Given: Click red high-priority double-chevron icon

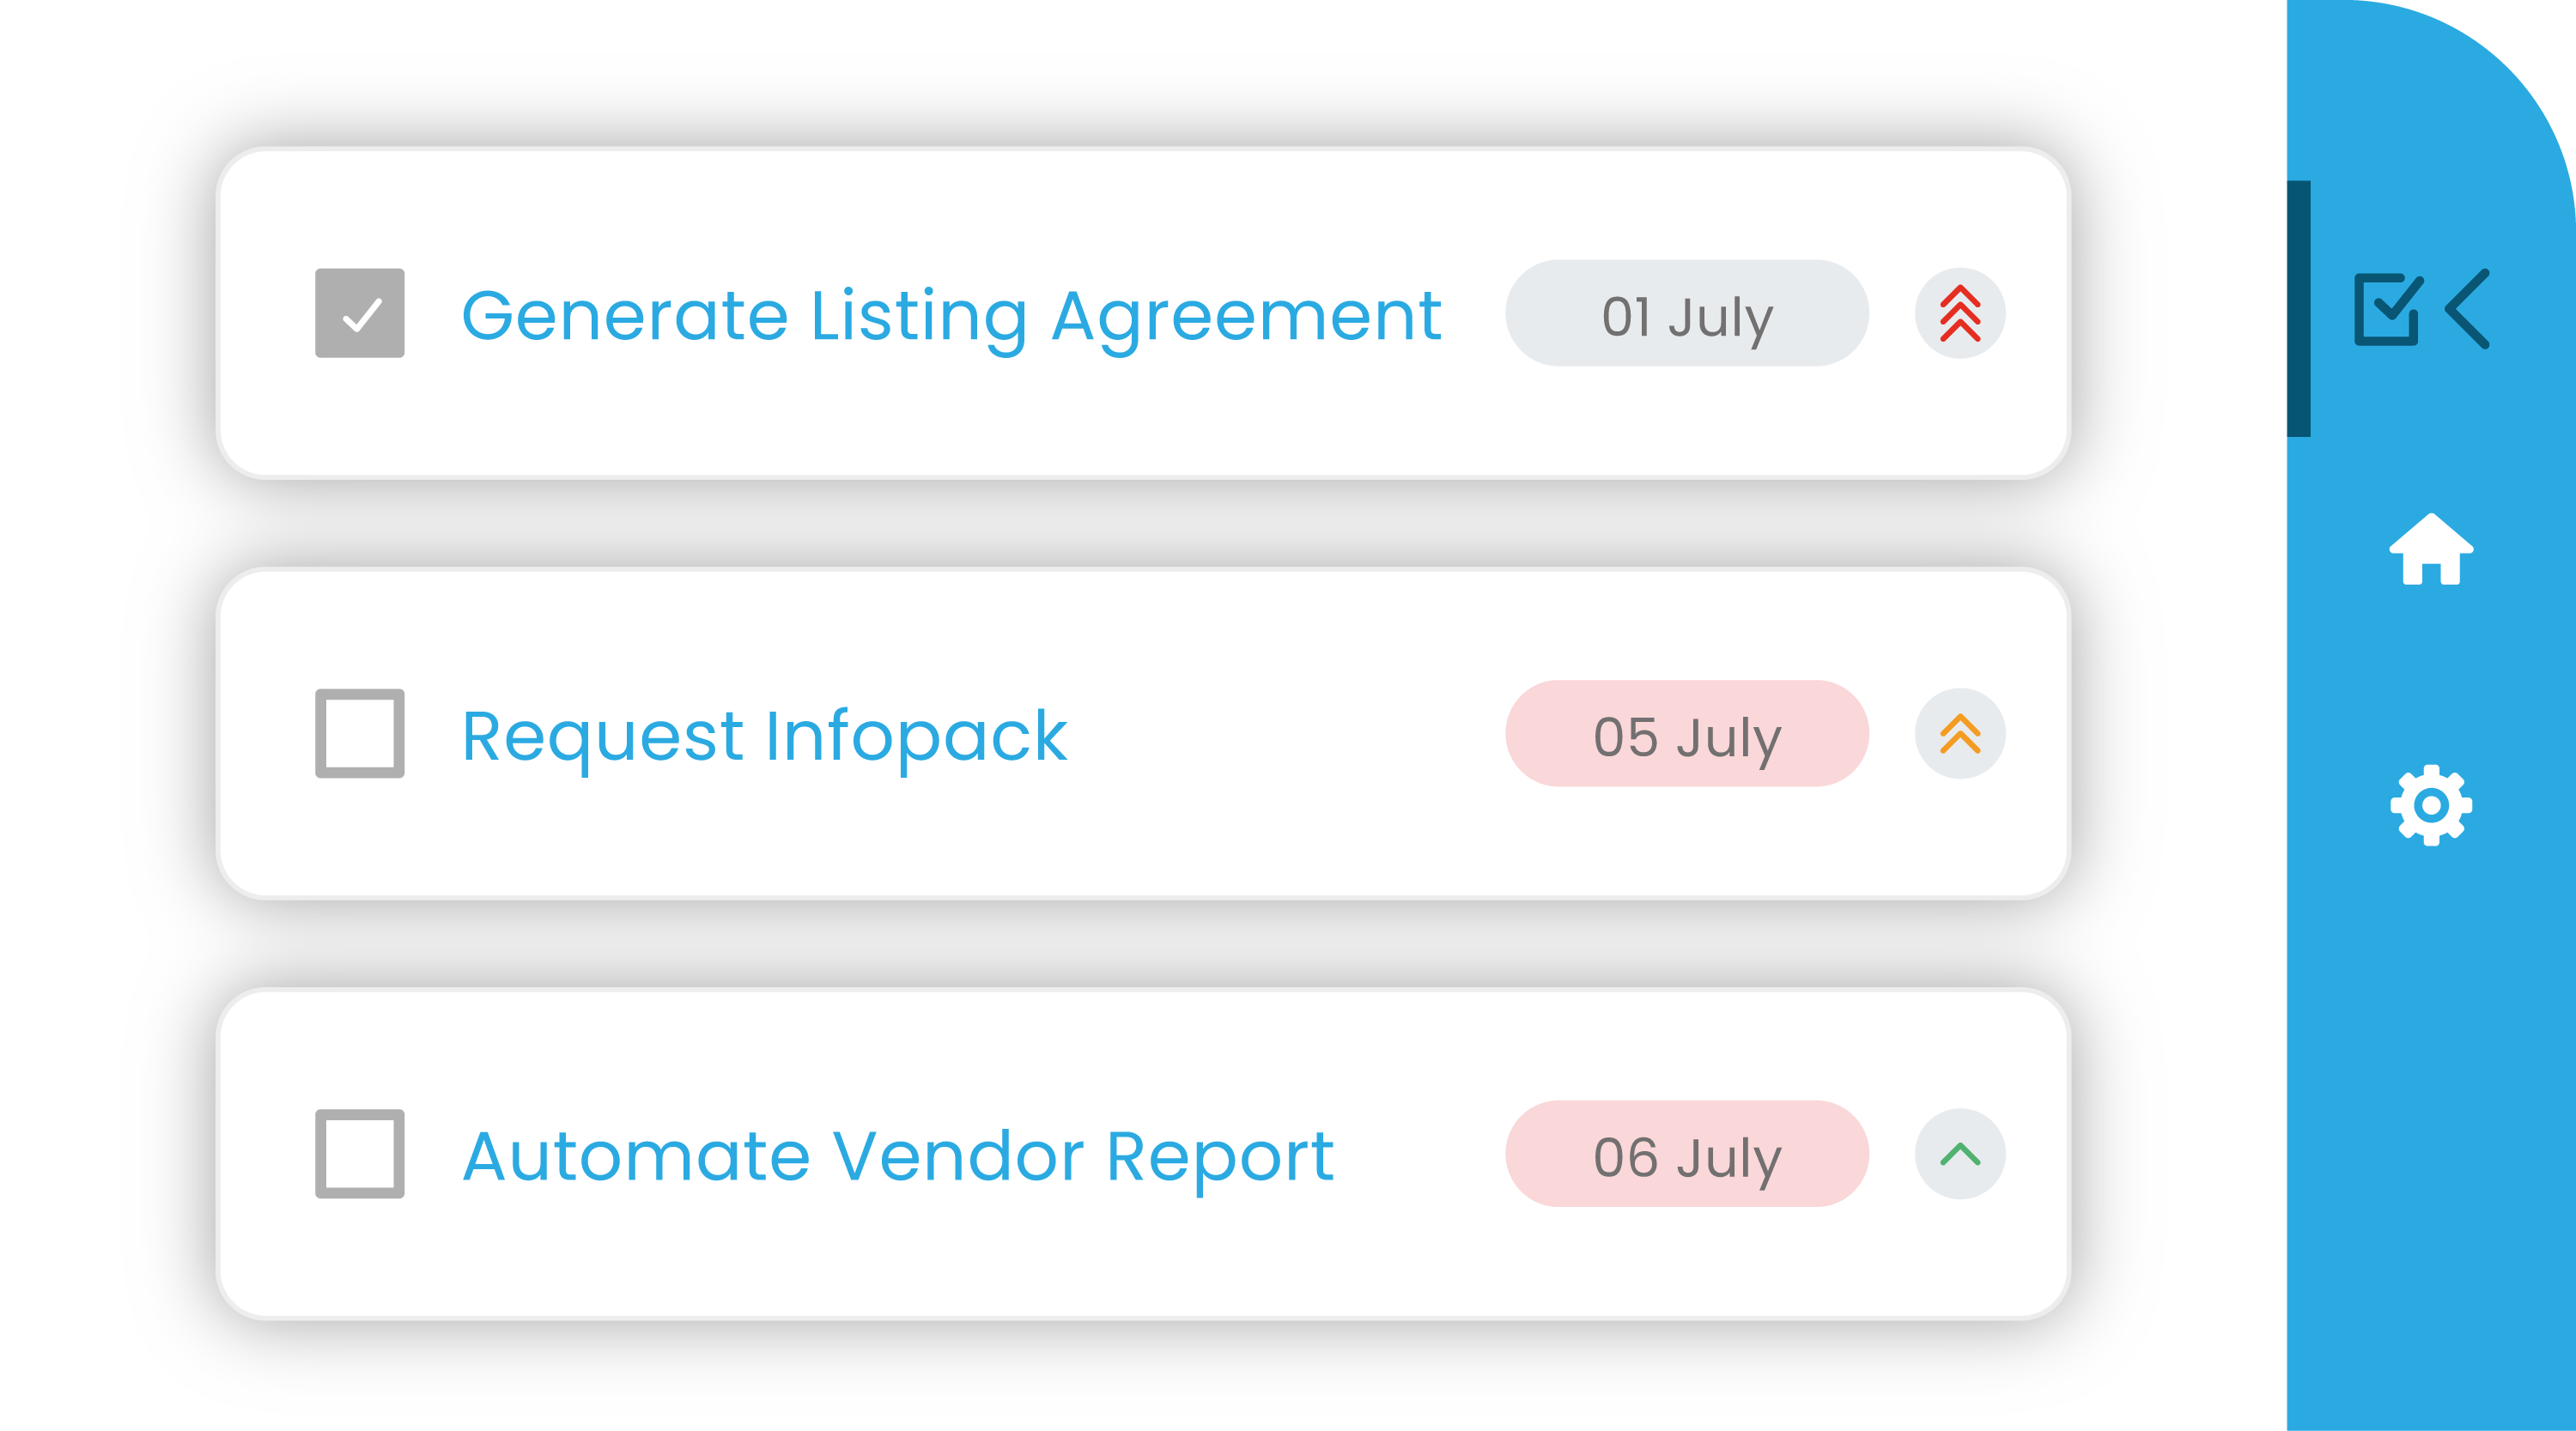Looking at the screenshot, I should (x=1960, y=314).
